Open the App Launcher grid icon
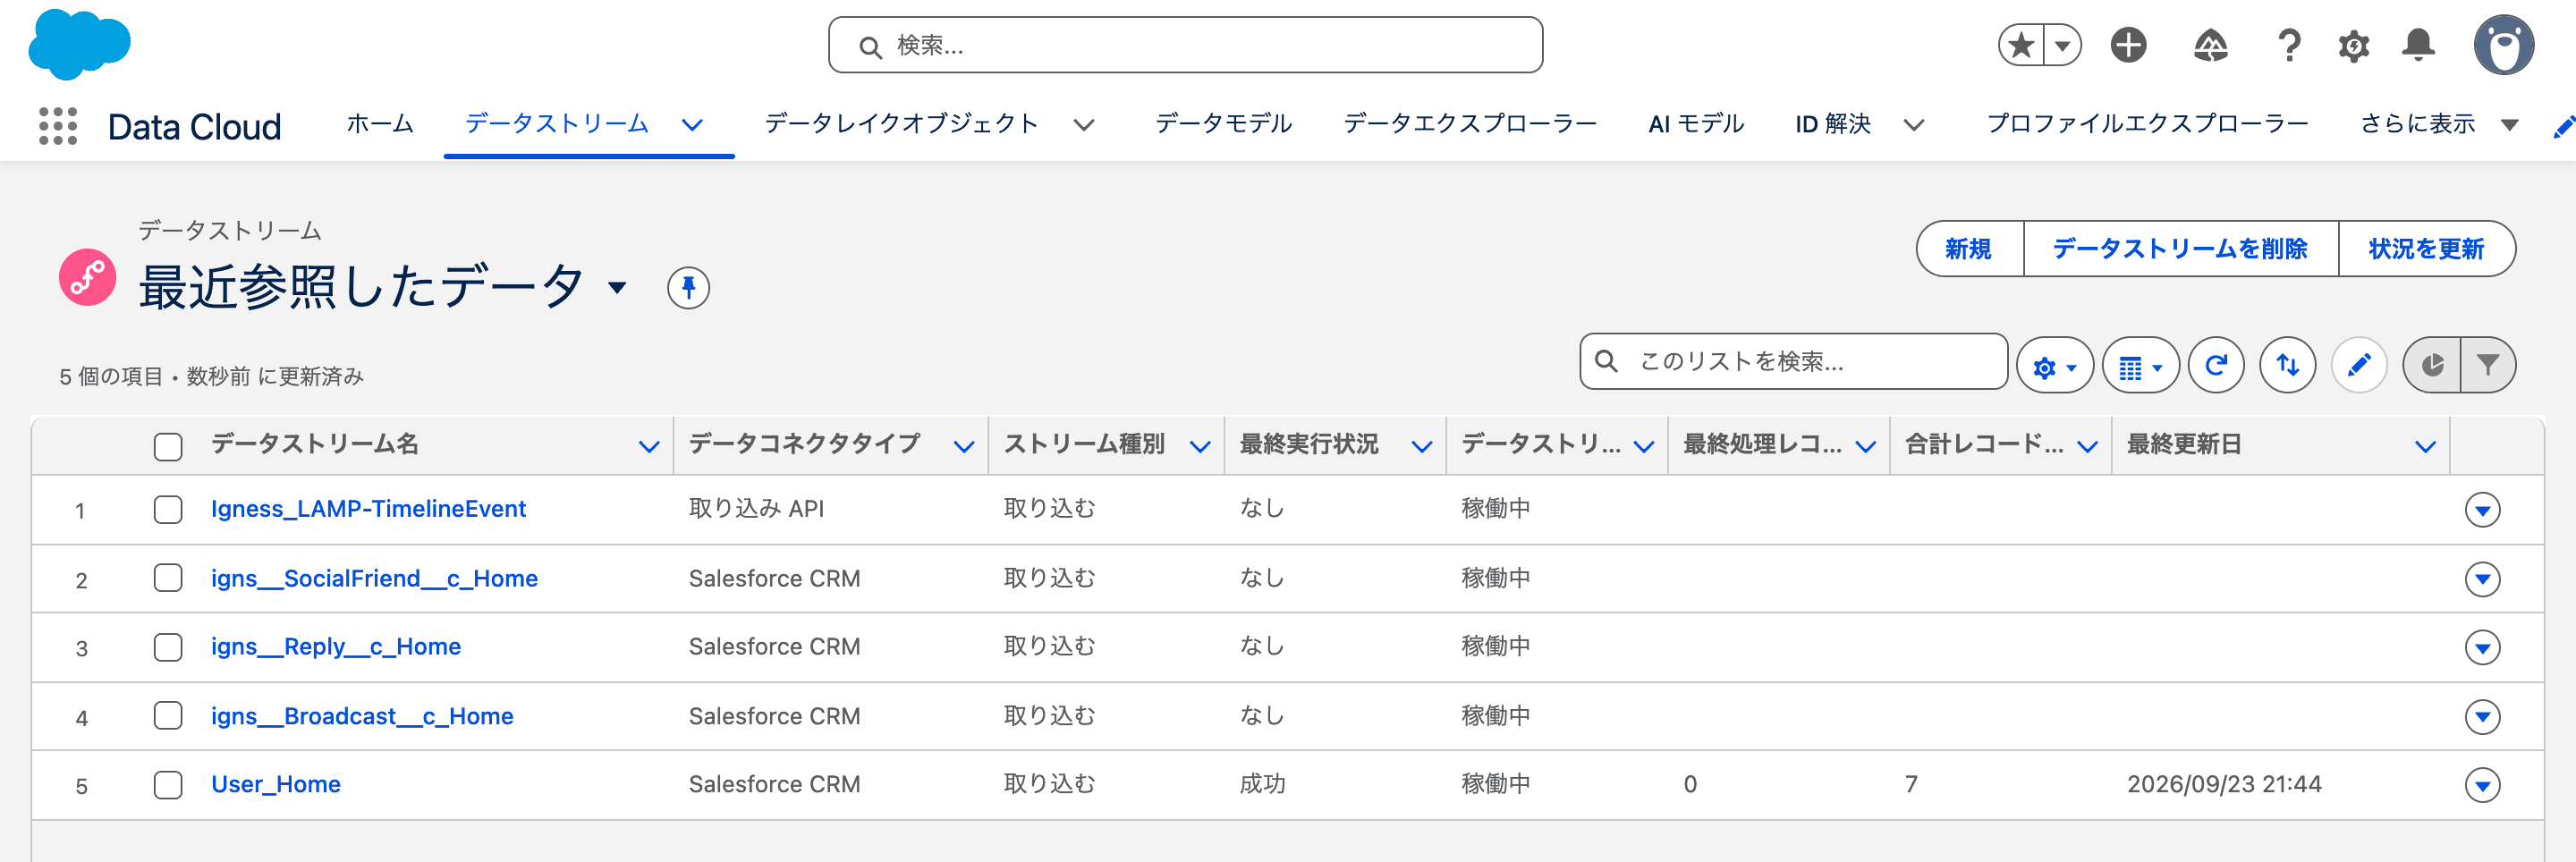Viewport: 2576px width, 862px height. point(58,126)
